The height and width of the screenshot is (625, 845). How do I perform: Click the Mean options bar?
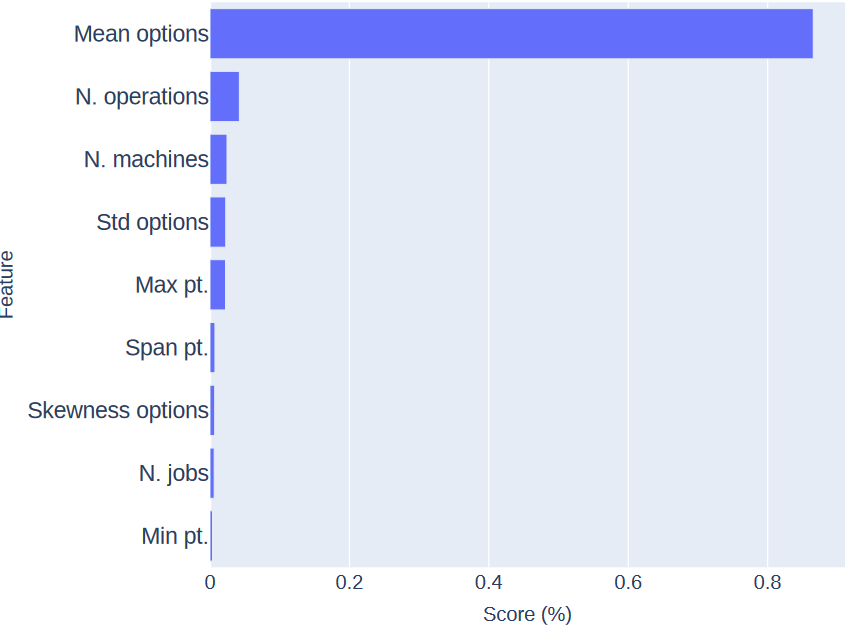coord(511,33)
